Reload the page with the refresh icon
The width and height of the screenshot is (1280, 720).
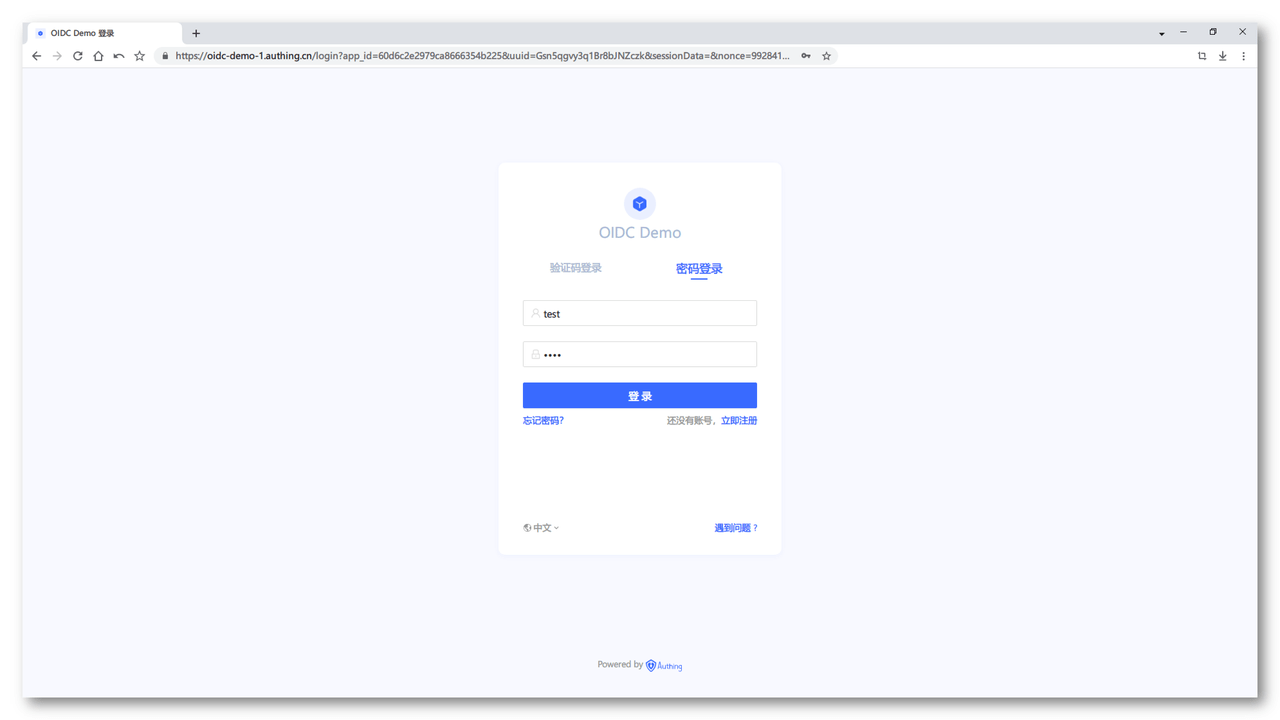(x=78, y=56)
